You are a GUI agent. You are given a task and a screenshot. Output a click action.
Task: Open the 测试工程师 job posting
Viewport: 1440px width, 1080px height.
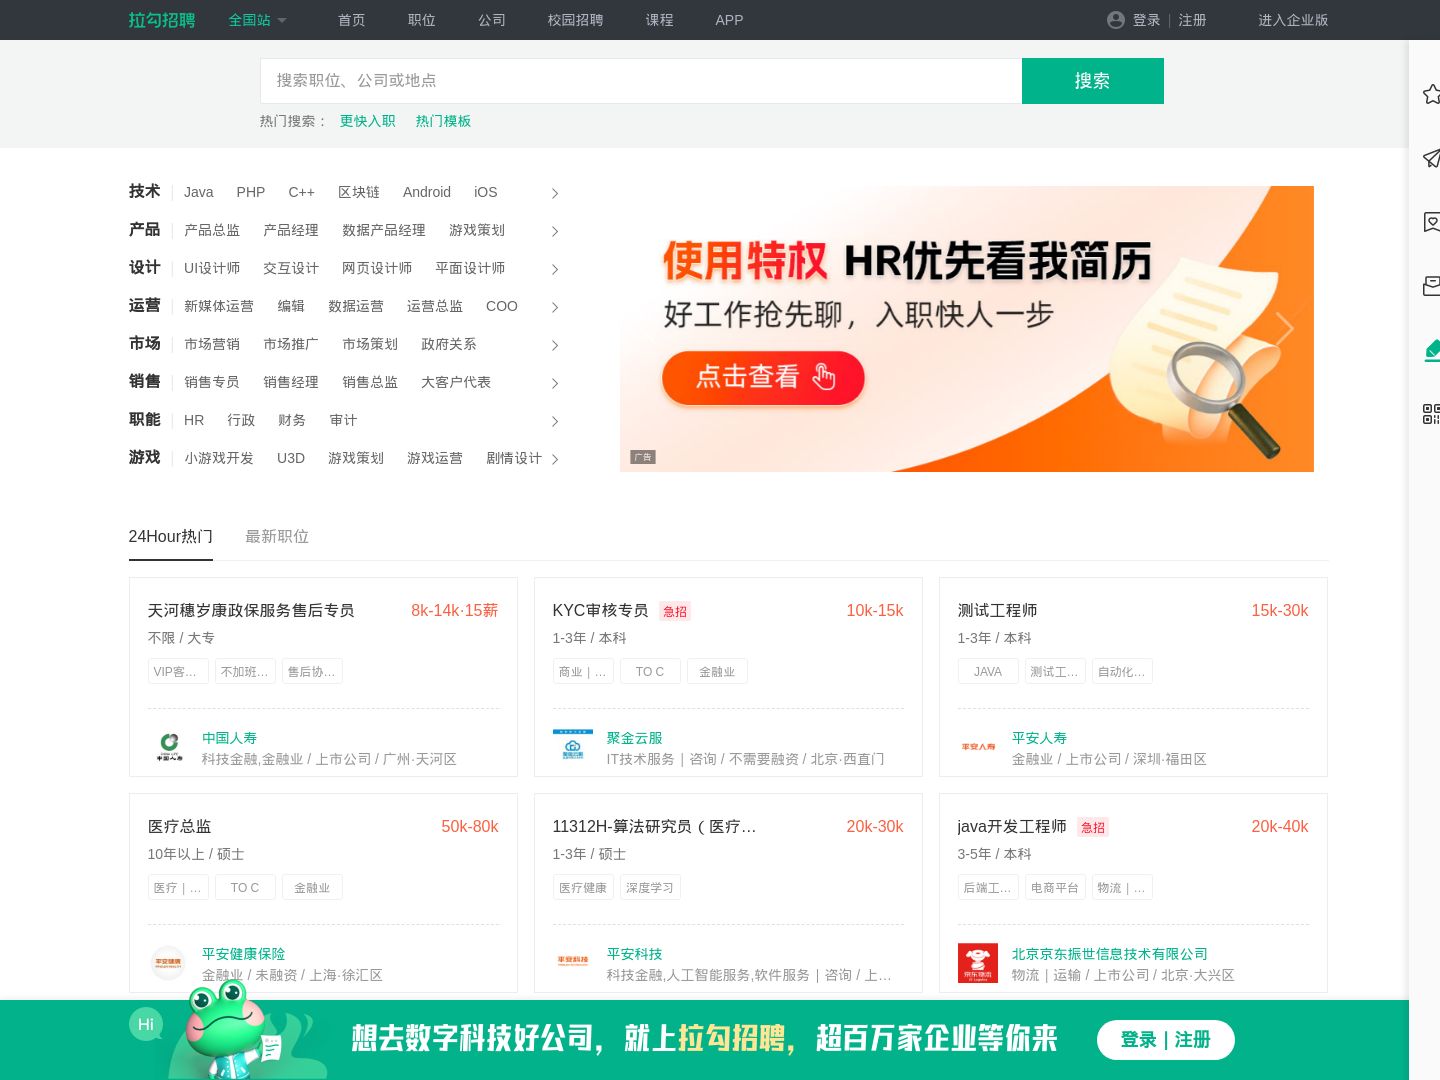pyautogui.click(x=998, y=610)
